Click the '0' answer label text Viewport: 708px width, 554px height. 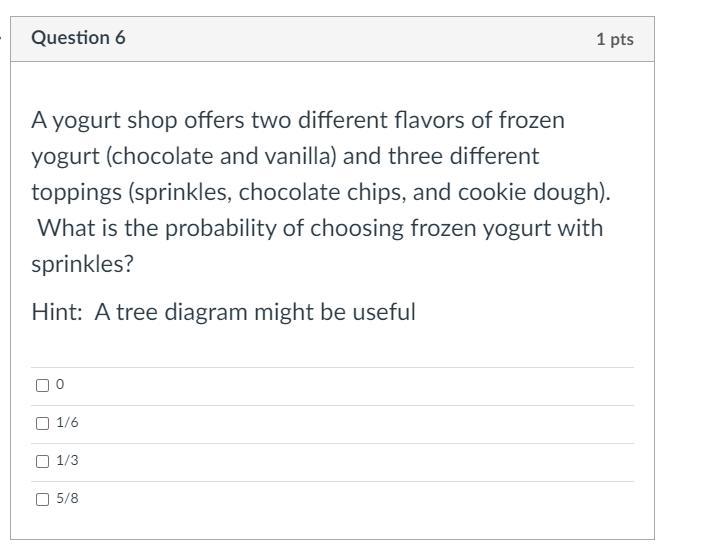(60, 385)
